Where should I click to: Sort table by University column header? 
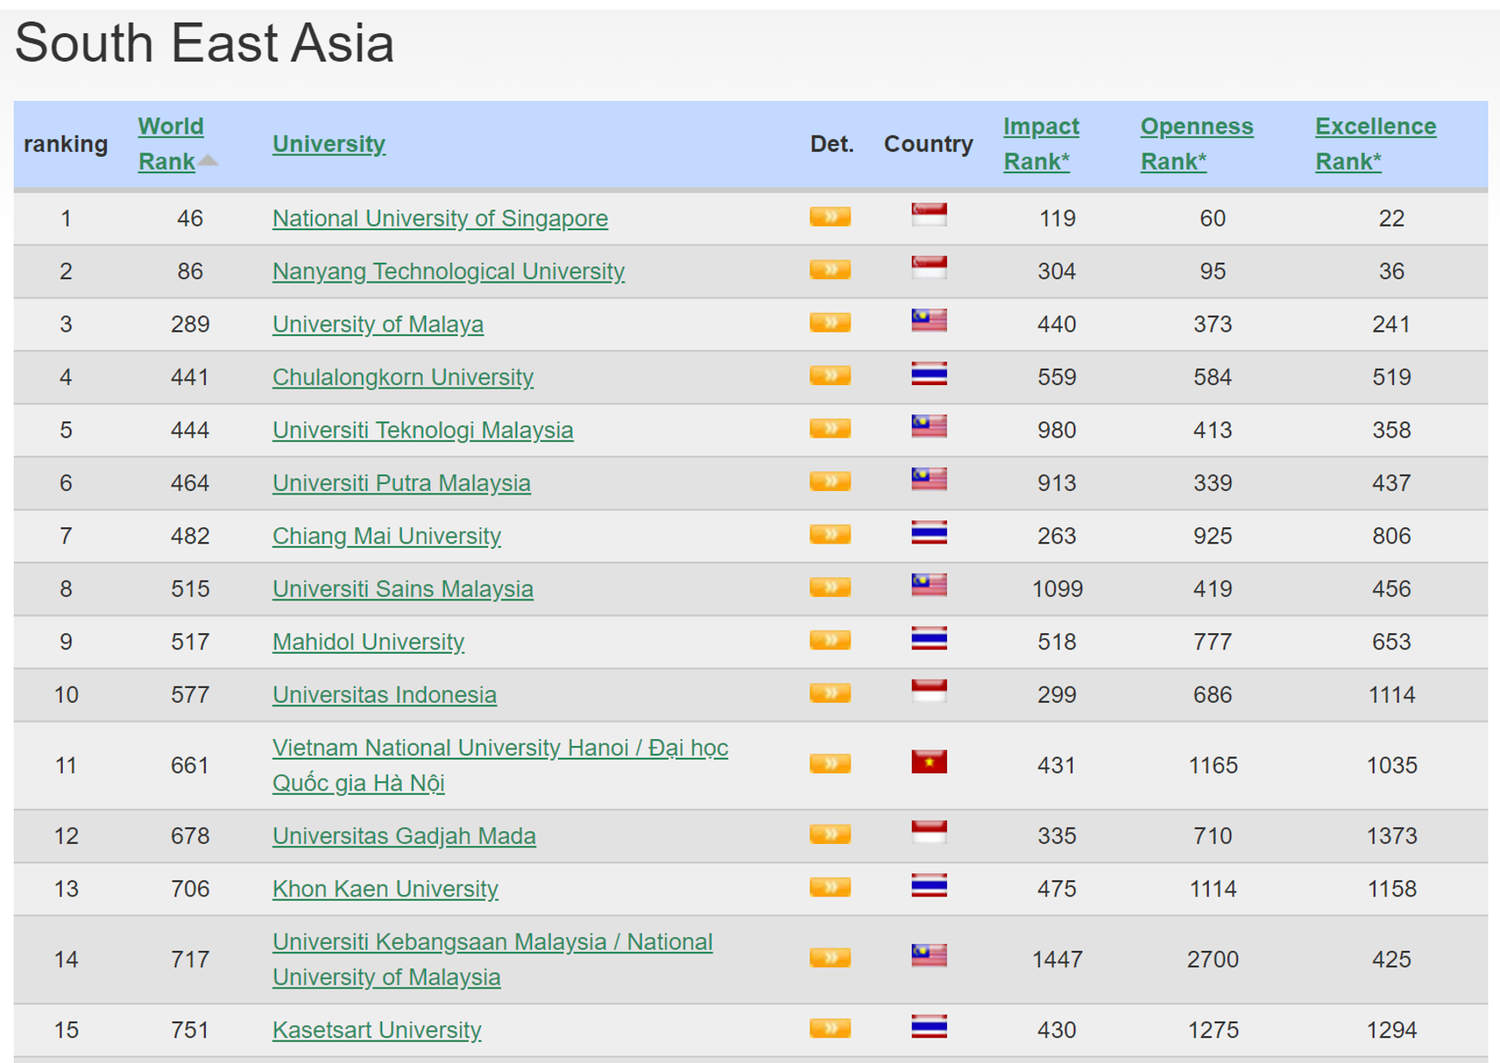pyautogui.click(x=329, y=144)
